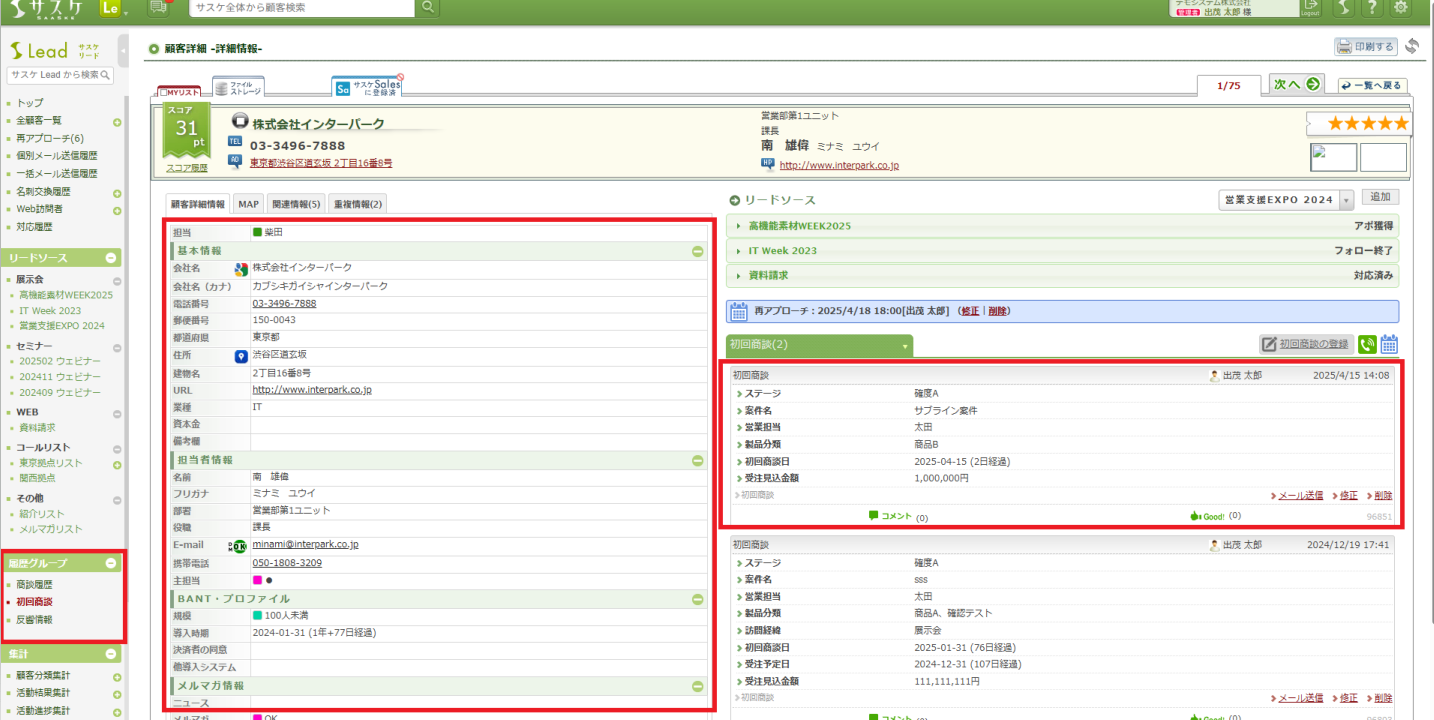The height and width of the screenshot is (720, 1434).
Task: Click the refresh arrows icon beside print
Action: [1412, 46]
